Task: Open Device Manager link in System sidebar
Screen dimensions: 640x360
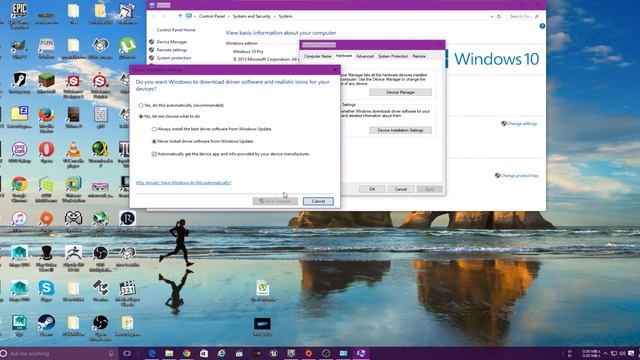Action: click(172, 42)
